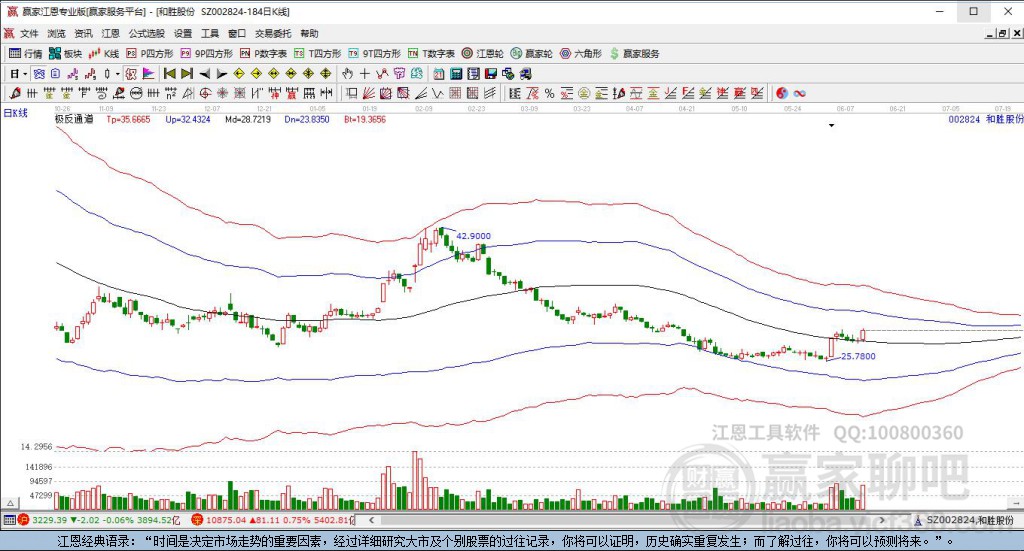1024x551 pixels.
Task: Click the Dn=23.8350 value
Action: coord(307,119)
